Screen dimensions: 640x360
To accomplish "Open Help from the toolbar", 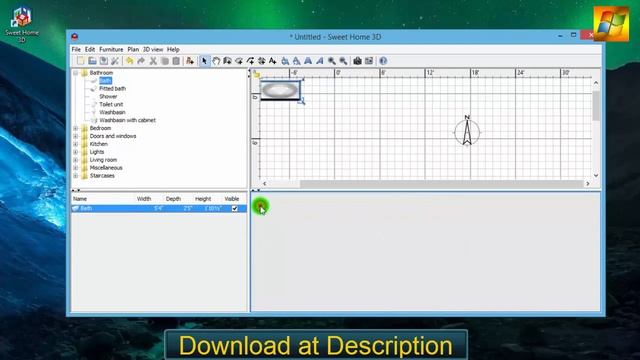I will [x=383, y=61].
